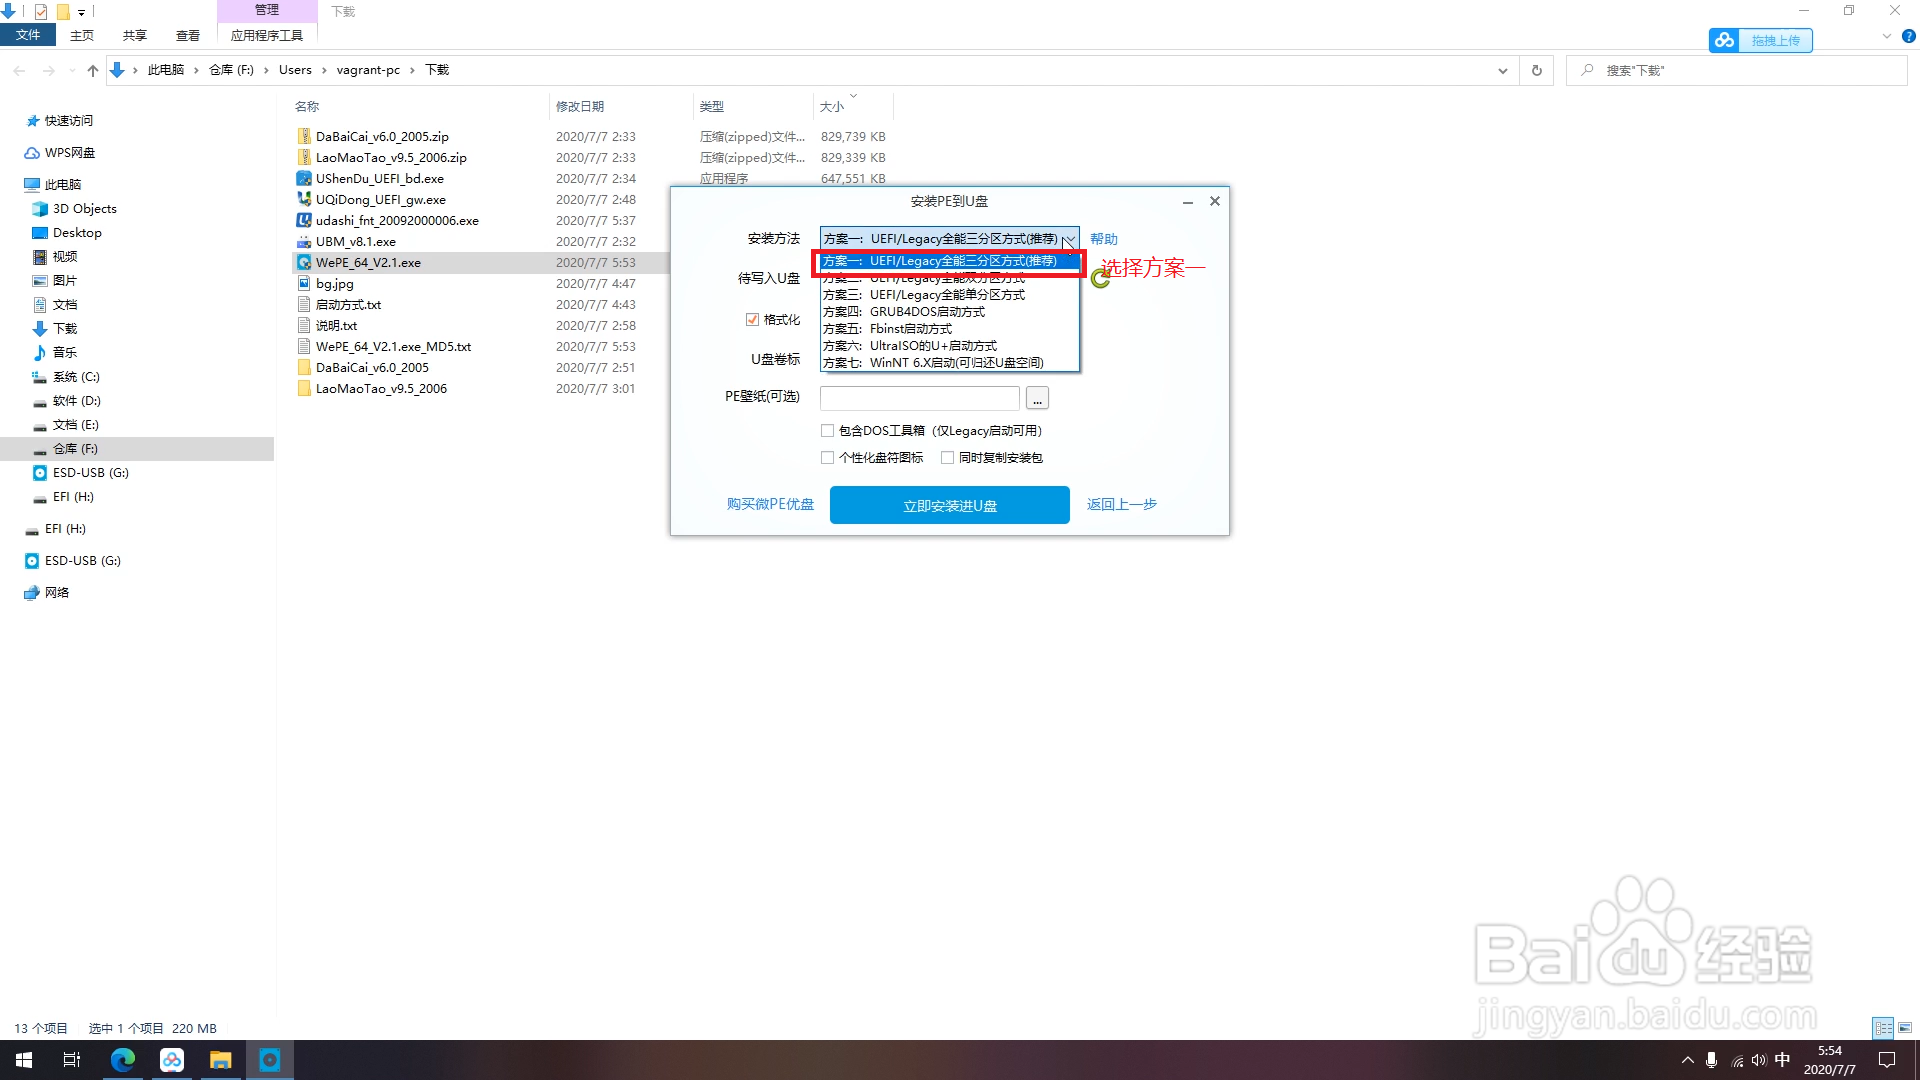This screenshot has height=1080, width=1920.
Task: Open Microsoft Edge from the taskbar
Action: (123, 1060)
